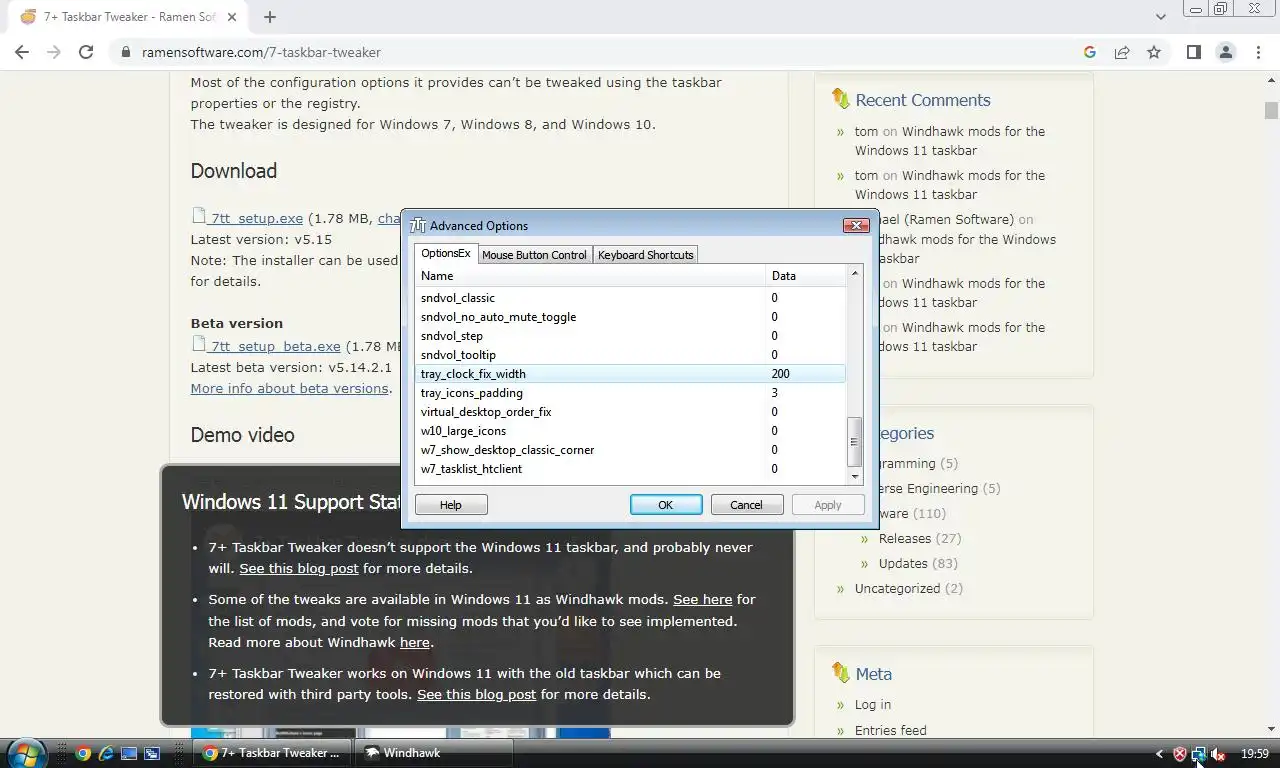Screen dimensions: 1280x768
Task: Switch to Keyboard Shortcuts tab
Action: (645, 255)
